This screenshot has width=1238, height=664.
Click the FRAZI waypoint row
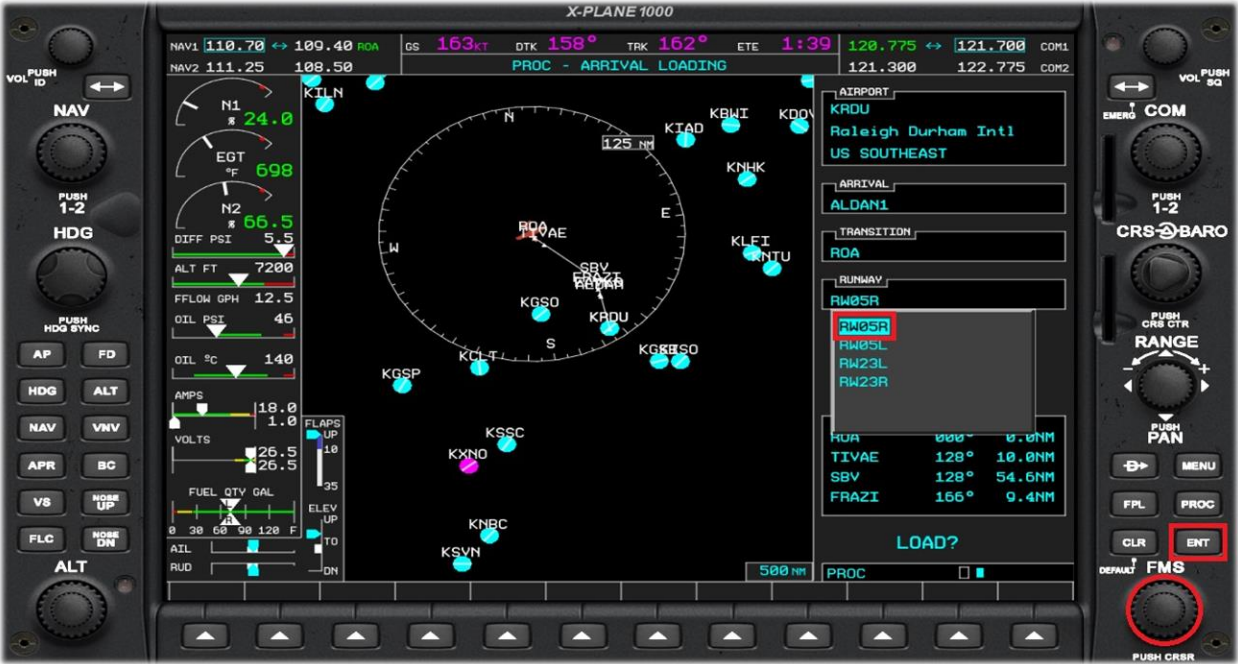pyautogui.click(x=942, y=497)
